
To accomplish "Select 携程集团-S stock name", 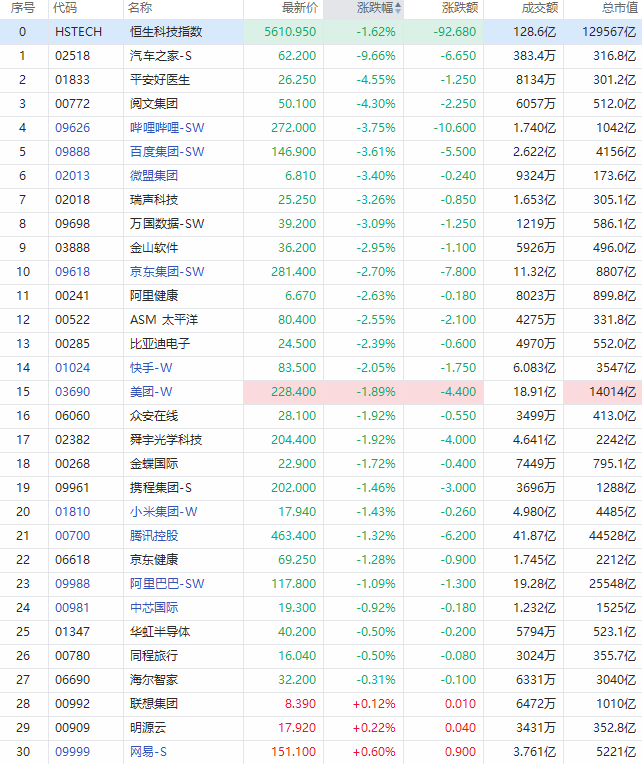I will pyautogui.click(x=161, y=488).
